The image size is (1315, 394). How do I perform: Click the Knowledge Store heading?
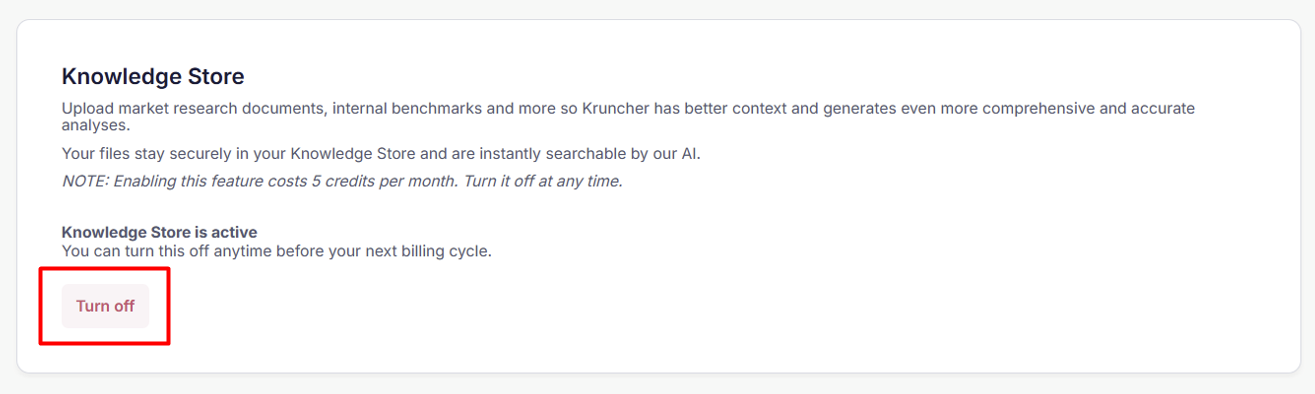153,76
